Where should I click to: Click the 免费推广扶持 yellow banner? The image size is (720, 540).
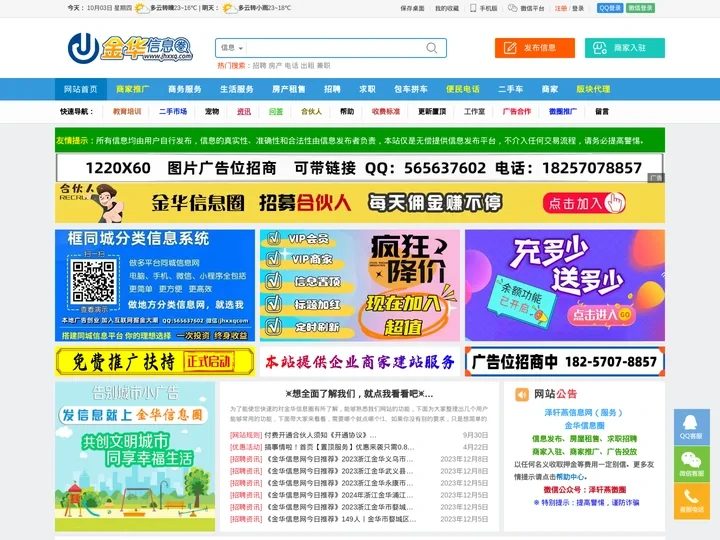click(155, 362)
